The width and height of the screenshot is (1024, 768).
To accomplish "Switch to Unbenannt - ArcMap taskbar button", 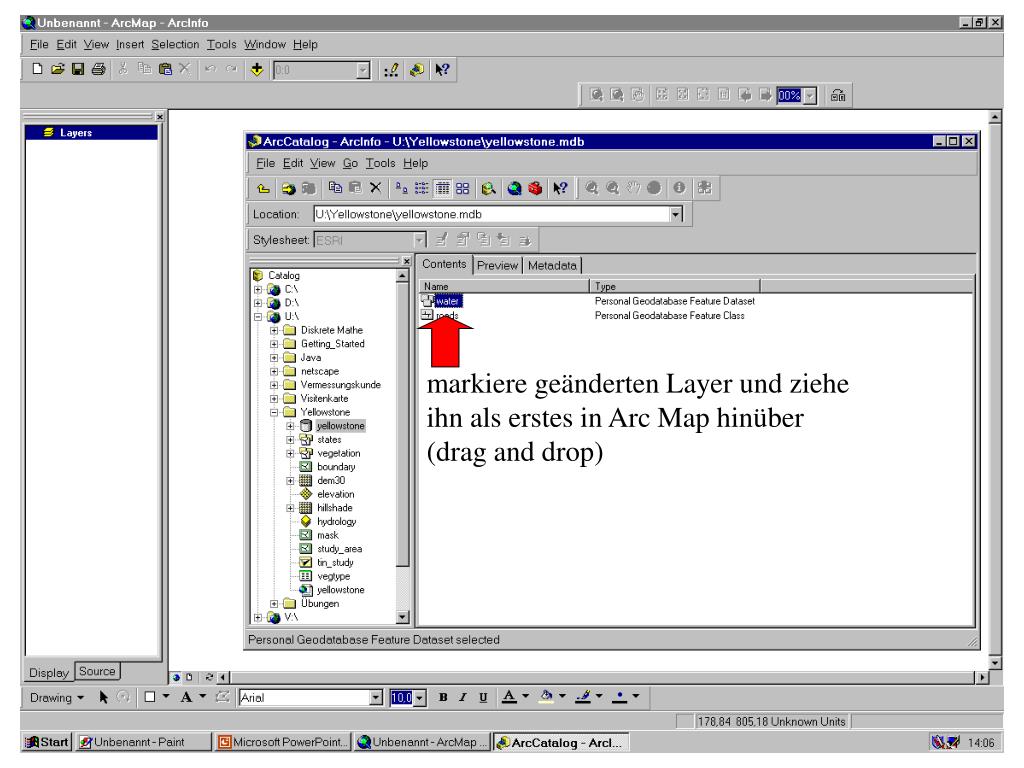I will coord(422,742).
